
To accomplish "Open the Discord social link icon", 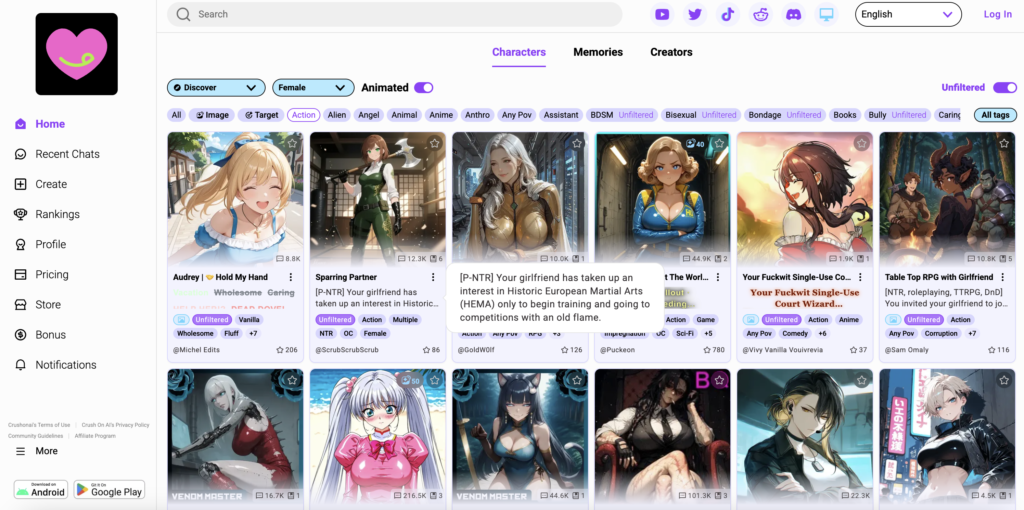I will click(x=793, y=14).
